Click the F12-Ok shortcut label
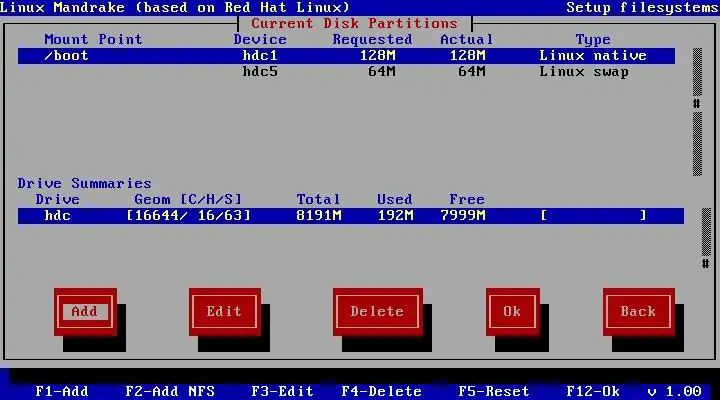Screen dimensions: 720x400 click(x=593, y=391)
